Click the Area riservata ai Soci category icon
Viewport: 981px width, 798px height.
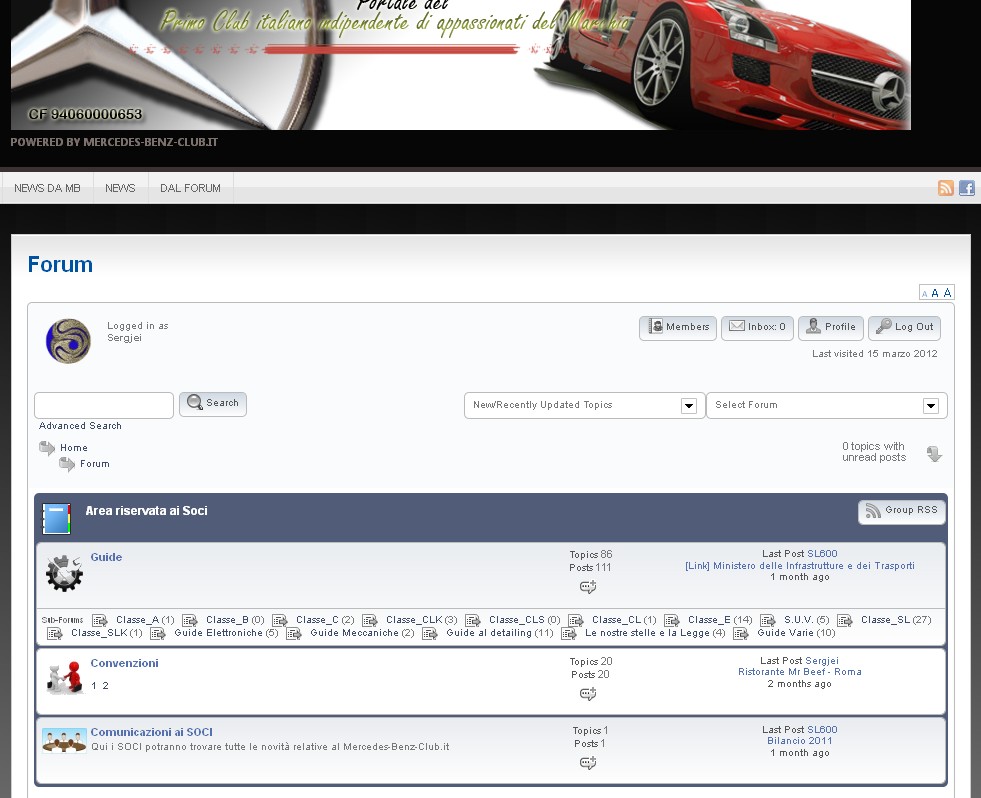click(x=57, y=519)
